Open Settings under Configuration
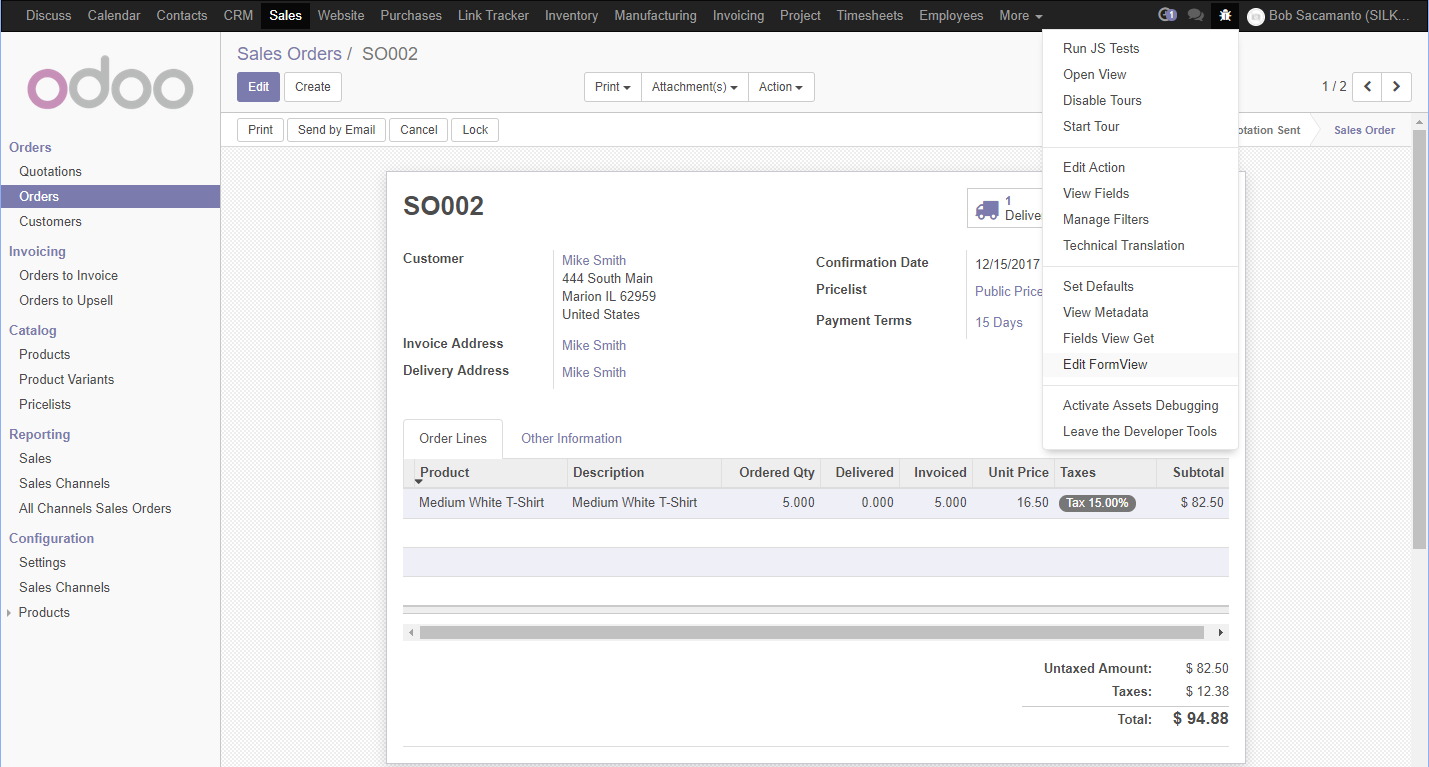Viewport: 1429px width, 767px height. coord(42,562)
